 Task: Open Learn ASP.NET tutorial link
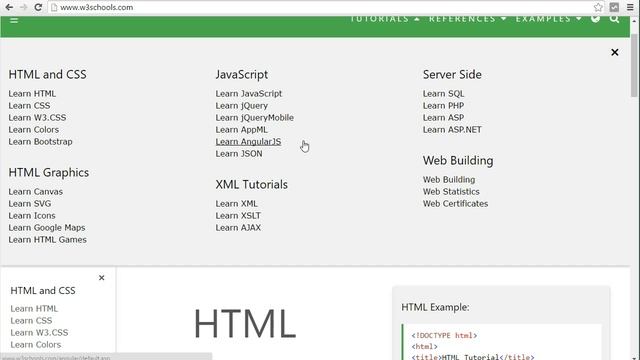click(452, 130)
